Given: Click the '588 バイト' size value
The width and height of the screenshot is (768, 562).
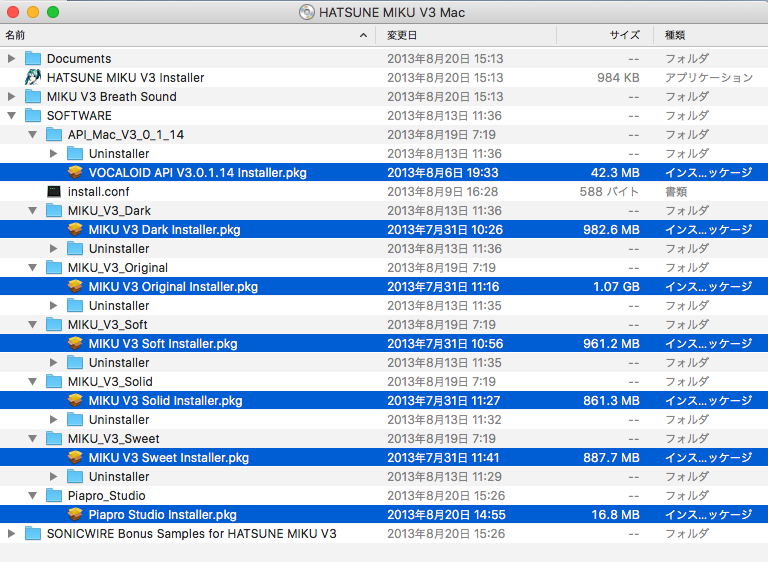Looking at the screenshot, I should tap(609, 192).
